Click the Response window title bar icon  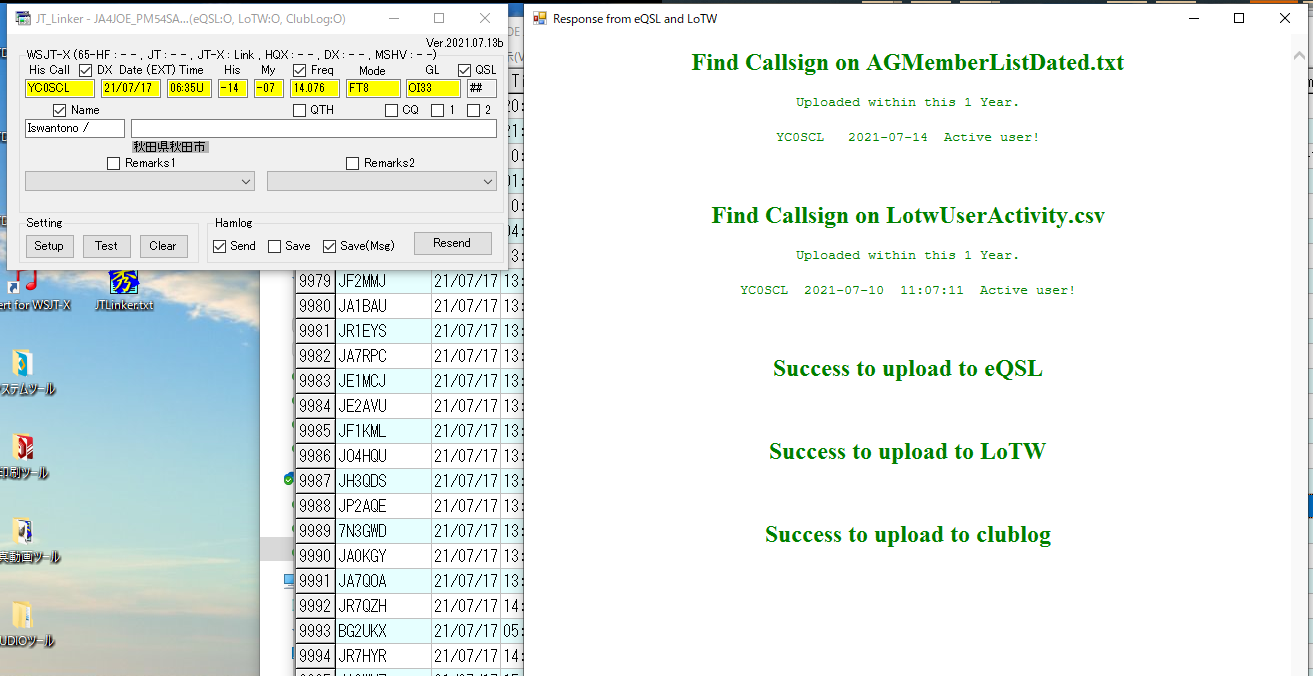(x=540, y=18)
